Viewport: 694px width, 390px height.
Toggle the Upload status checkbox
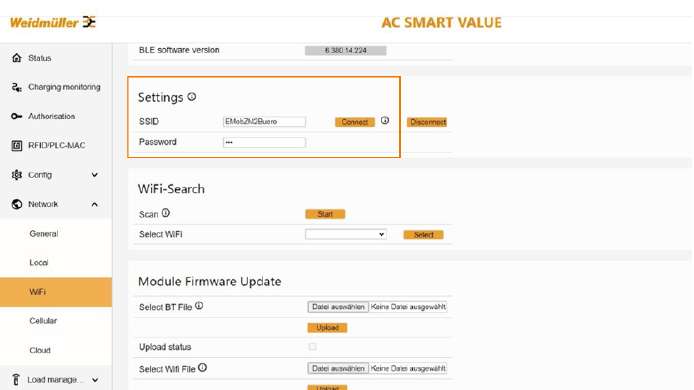pyautogui.click(x=312, y=347)
